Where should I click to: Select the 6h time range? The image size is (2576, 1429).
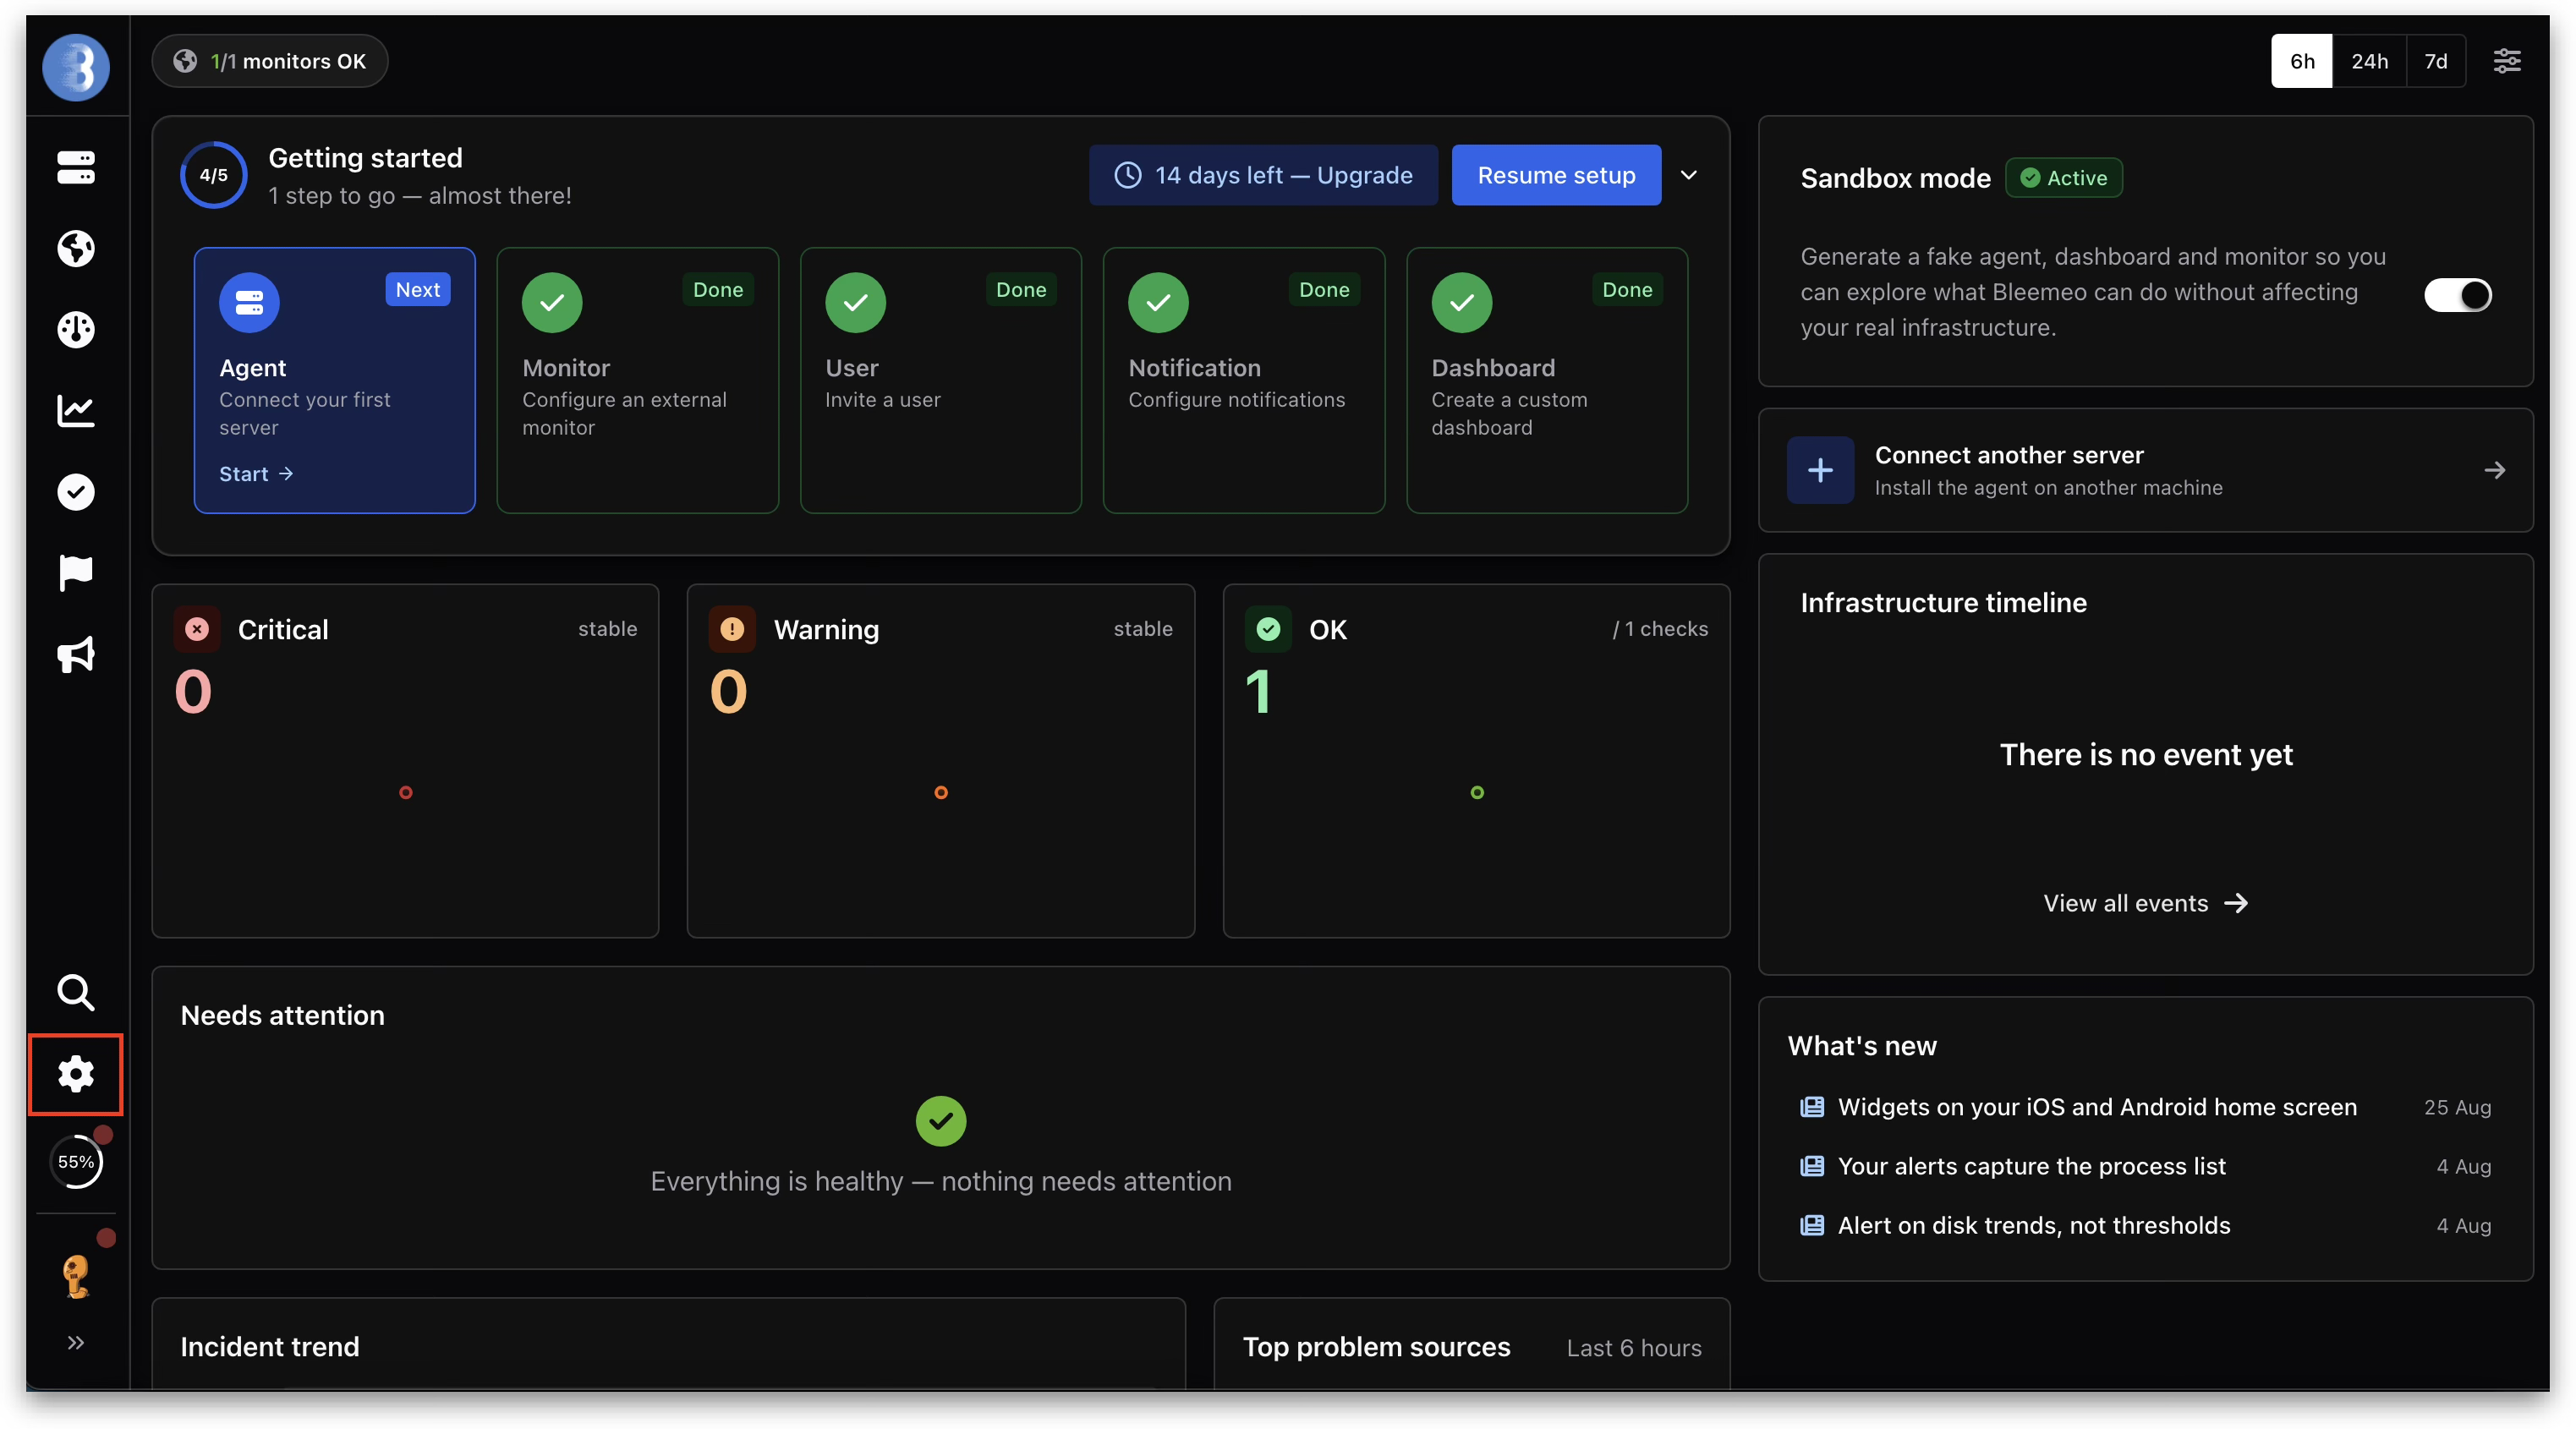pyautogui.click(x=2302, y=61)
